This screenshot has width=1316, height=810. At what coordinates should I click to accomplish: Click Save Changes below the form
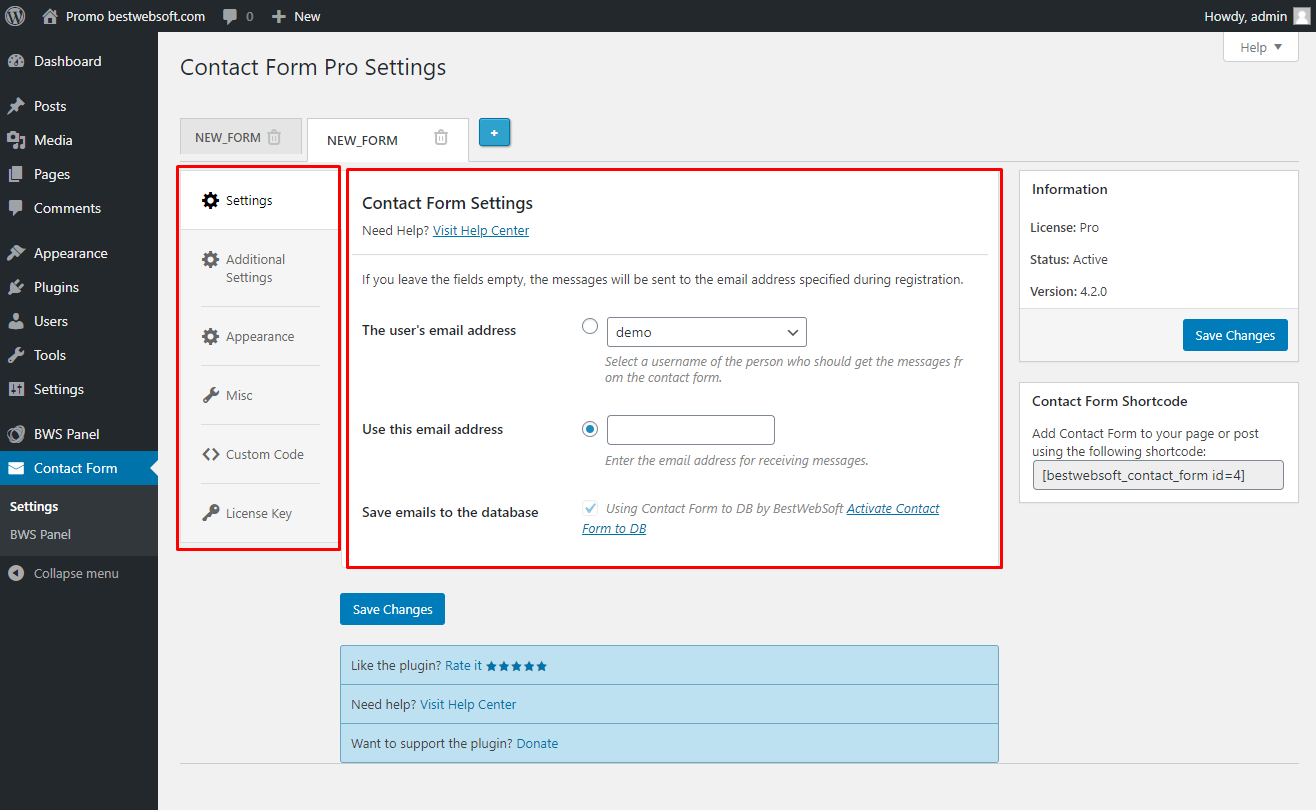pos(392,609)
